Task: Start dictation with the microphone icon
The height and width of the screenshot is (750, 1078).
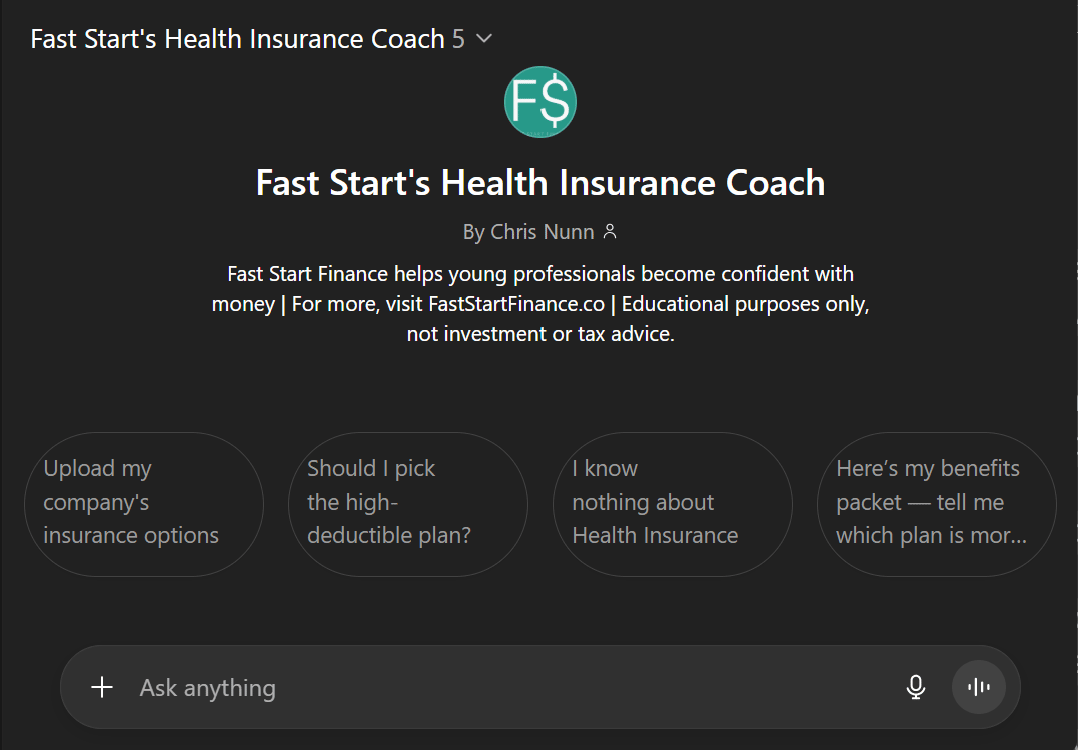Action: coord(915,687)
